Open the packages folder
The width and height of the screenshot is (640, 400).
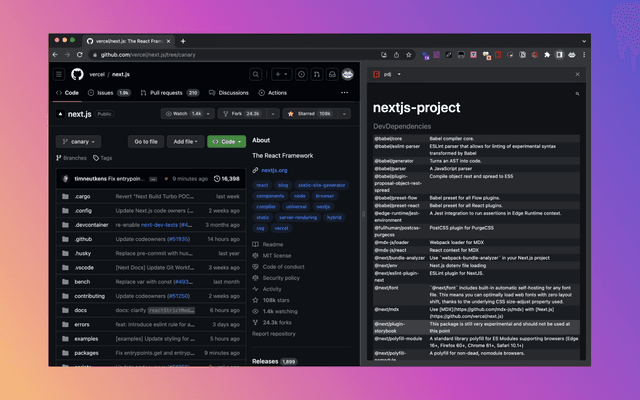pos(86,353)
